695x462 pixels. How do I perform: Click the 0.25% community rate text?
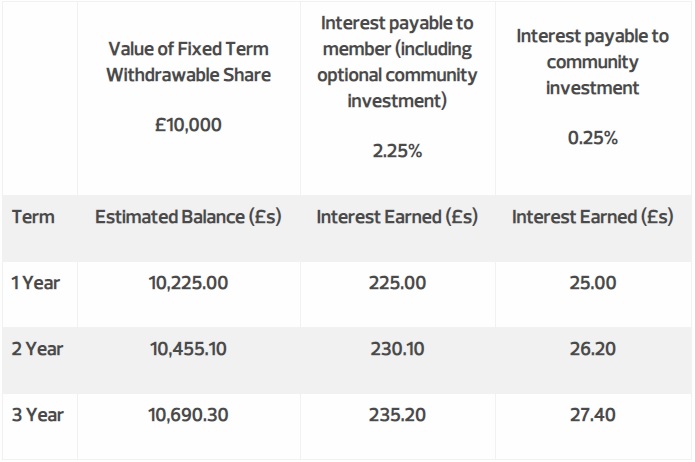(x=593, y=138)
